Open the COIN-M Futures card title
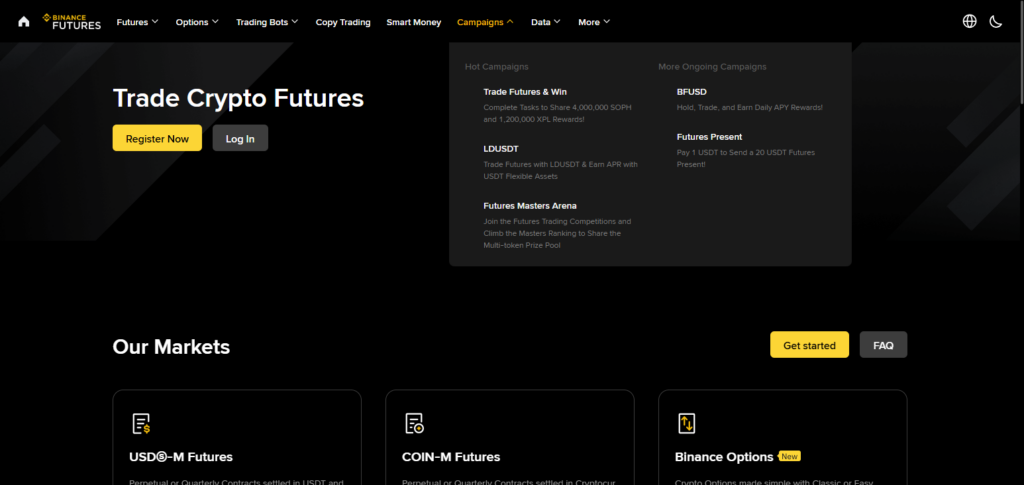1024x485 pixels. pos(451,457)
